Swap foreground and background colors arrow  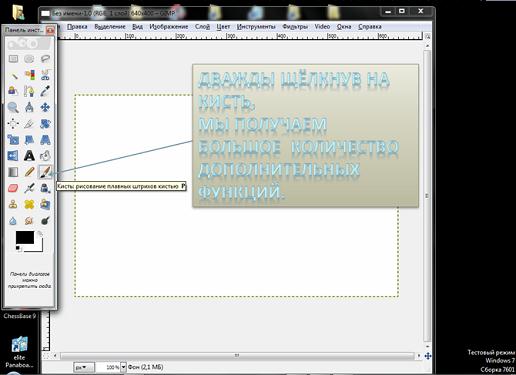pos(40,234)
